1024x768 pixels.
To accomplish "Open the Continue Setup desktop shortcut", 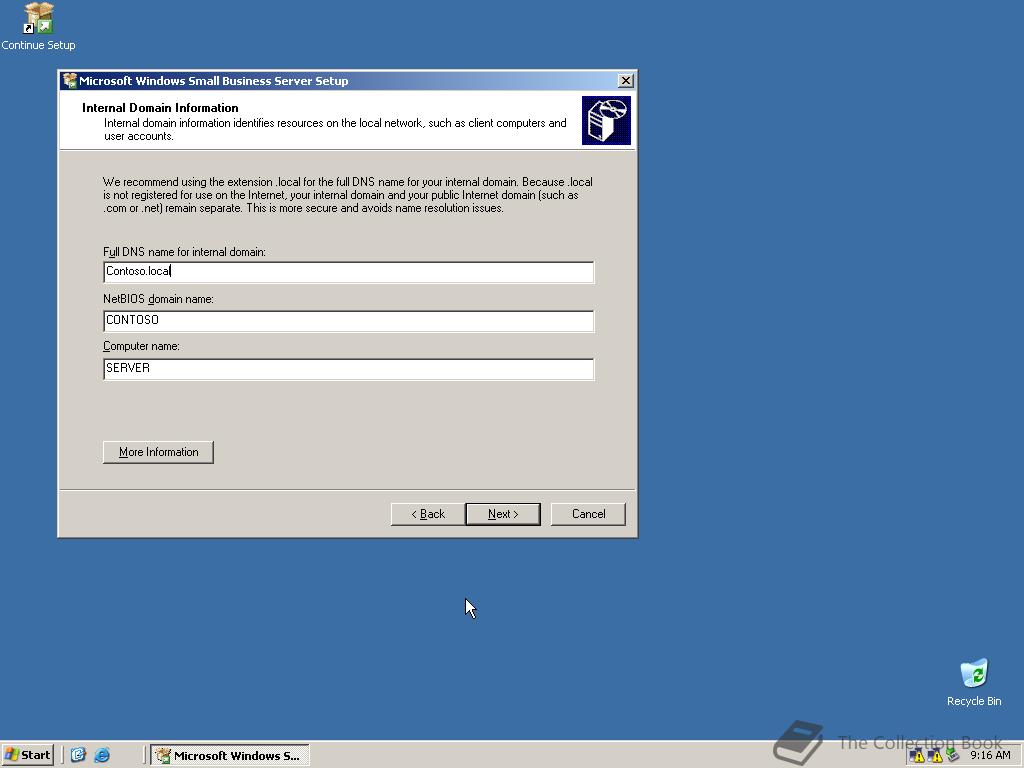I will [38, 26].
